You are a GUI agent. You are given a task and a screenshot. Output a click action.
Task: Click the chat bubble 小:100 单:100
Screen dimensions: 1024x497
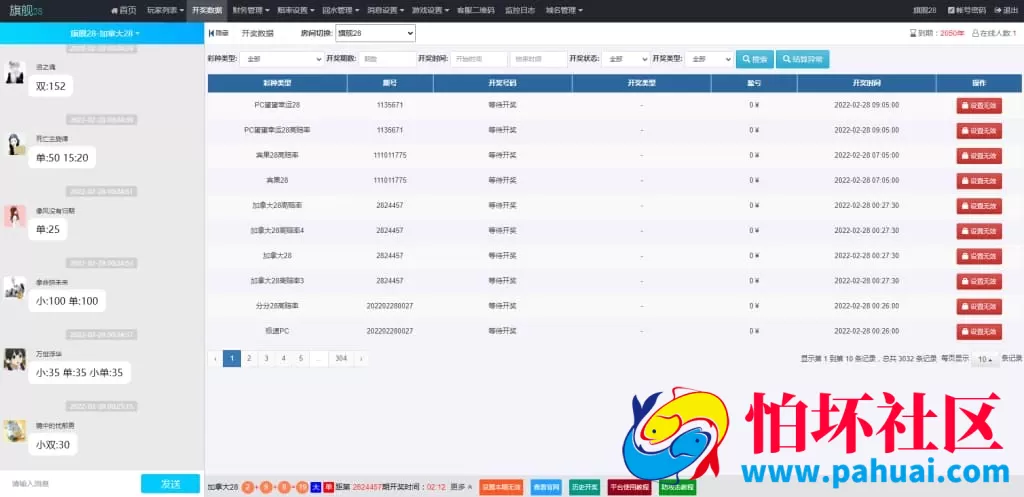tap(67, 301)
